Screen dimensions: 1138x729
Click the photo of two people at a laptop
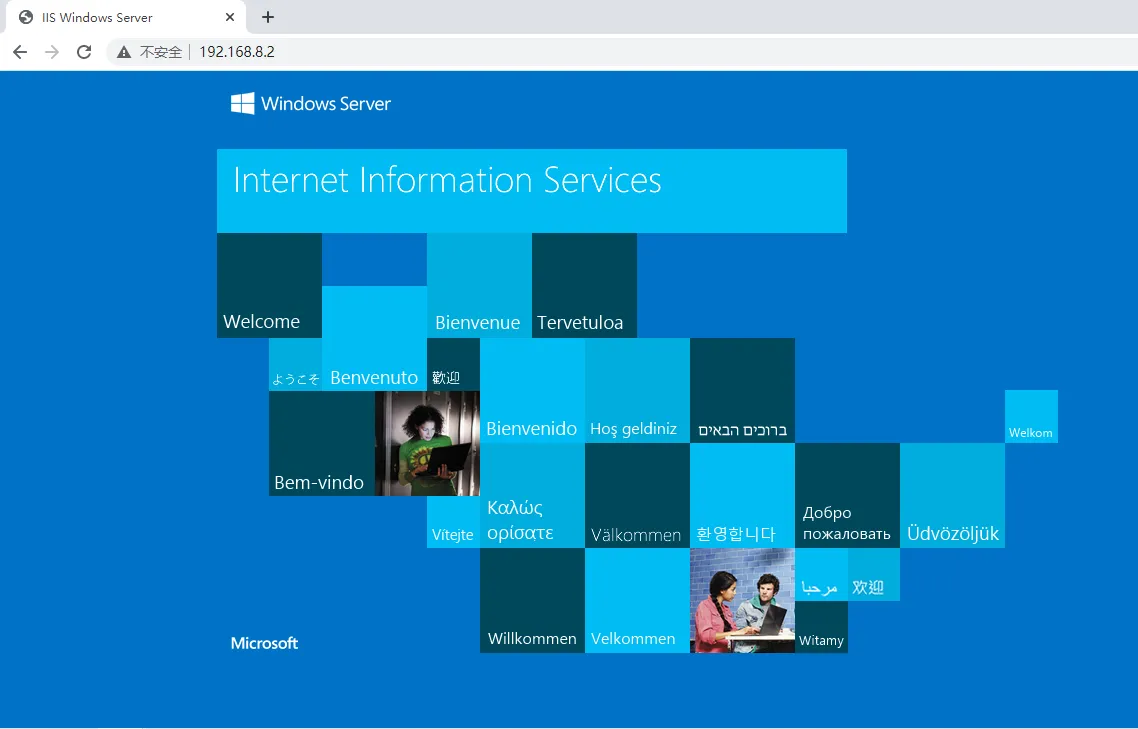(742, 600)
